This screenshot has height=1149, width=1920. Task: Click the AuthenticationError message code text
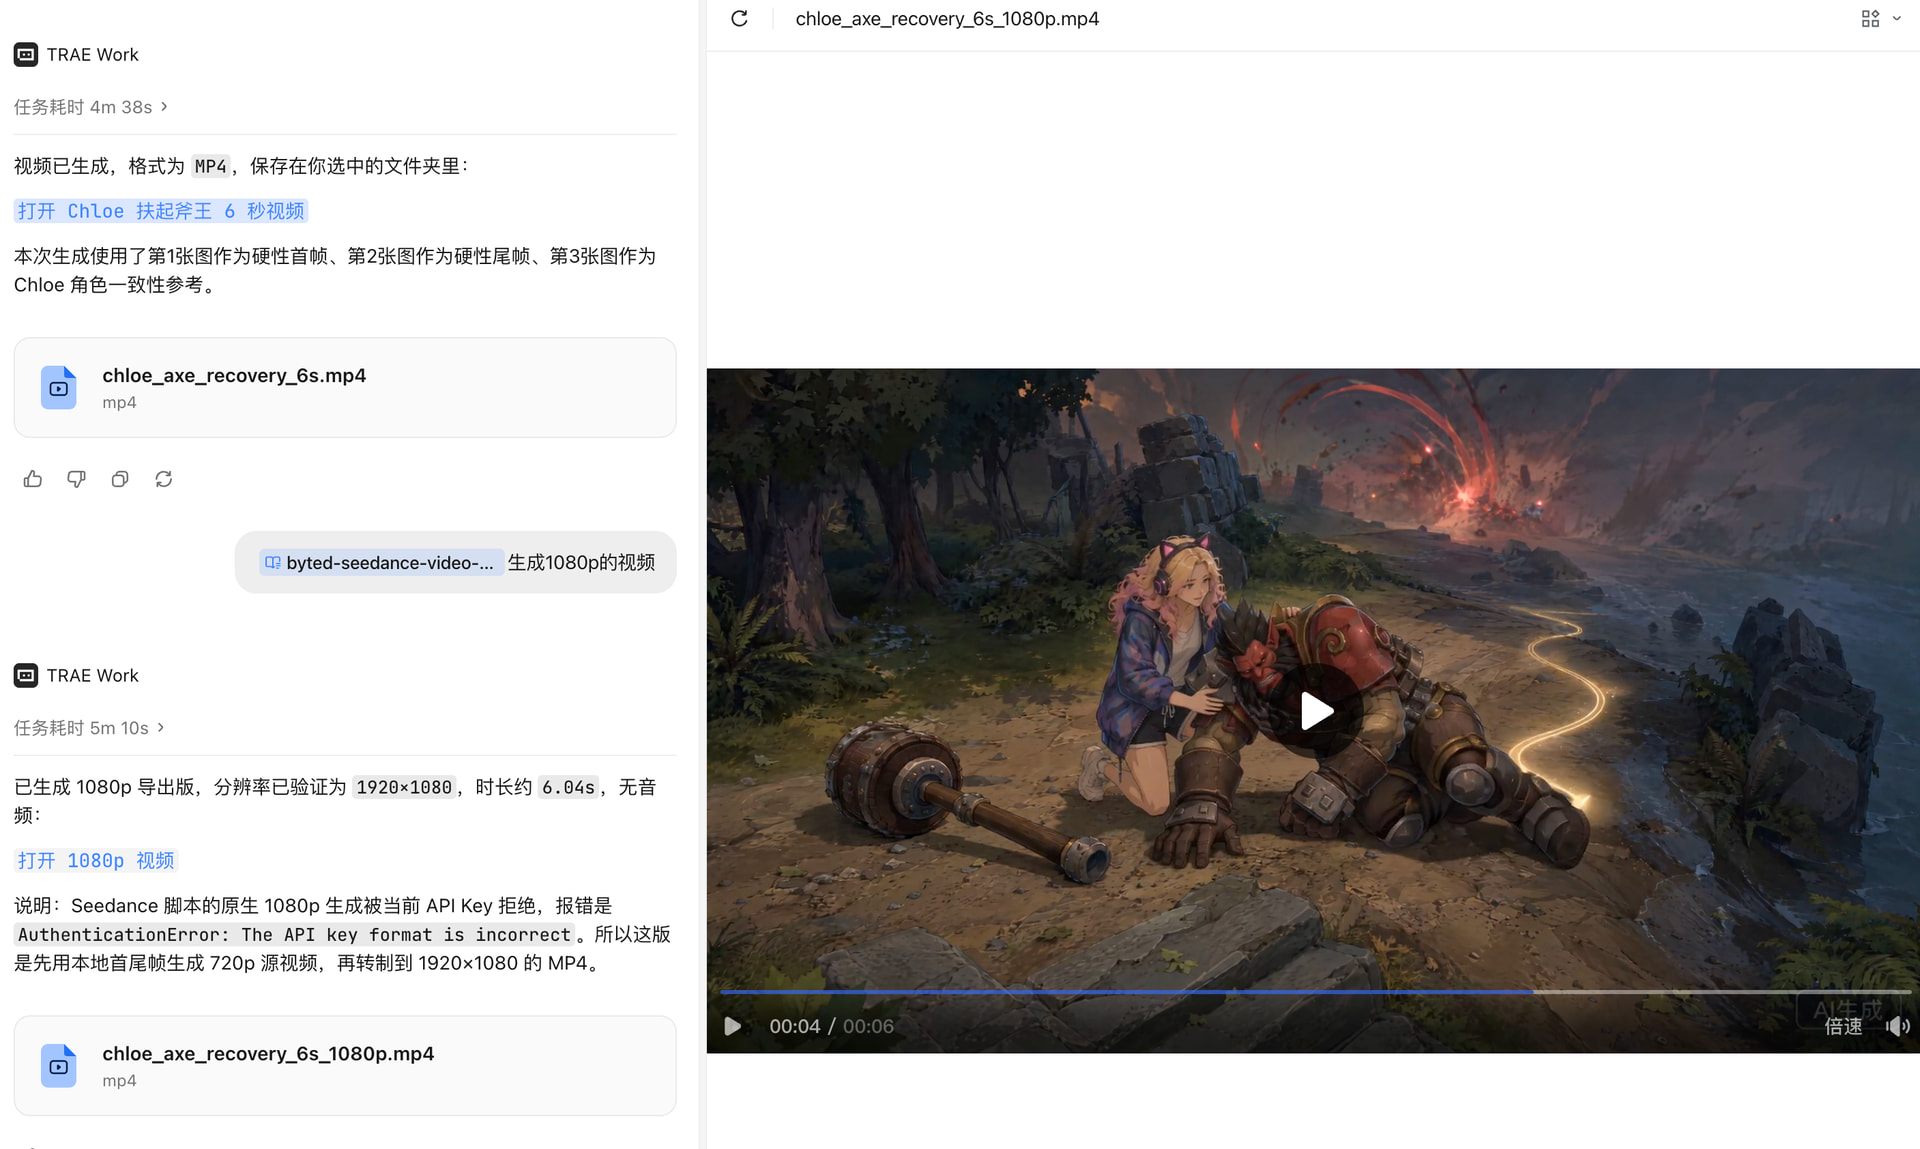pyautogui.click(x=294, y=935)
